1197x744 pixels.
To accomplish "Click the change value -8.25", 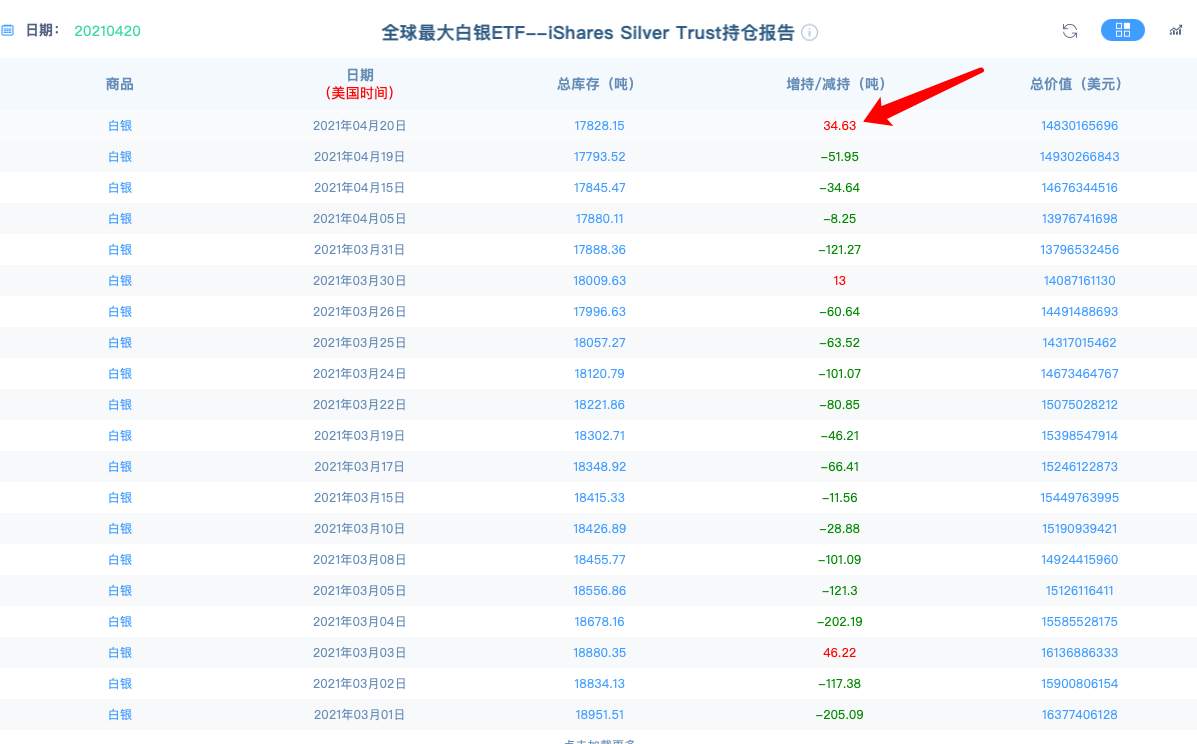I will [x=839, y=218].
